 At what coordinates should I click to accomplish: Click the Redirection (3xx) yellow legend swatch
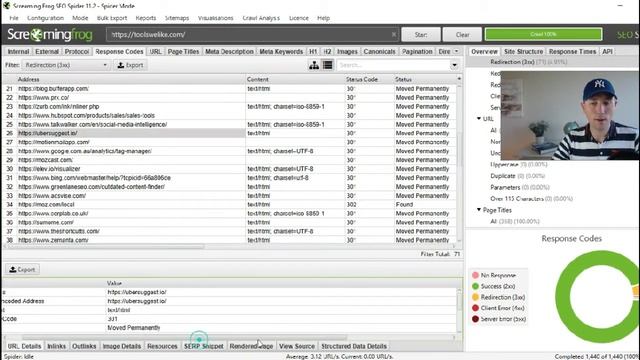click(475, 297)
